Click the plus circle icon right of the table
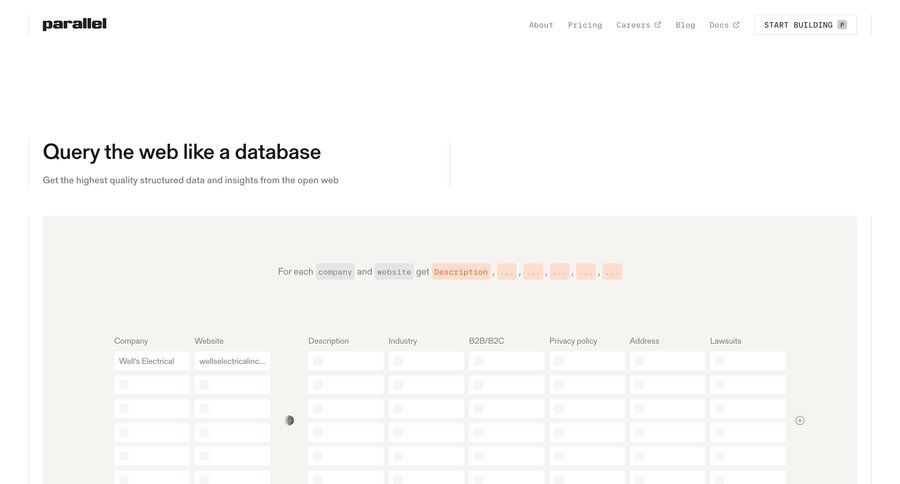900x484 pixels. tap(799, 420)
